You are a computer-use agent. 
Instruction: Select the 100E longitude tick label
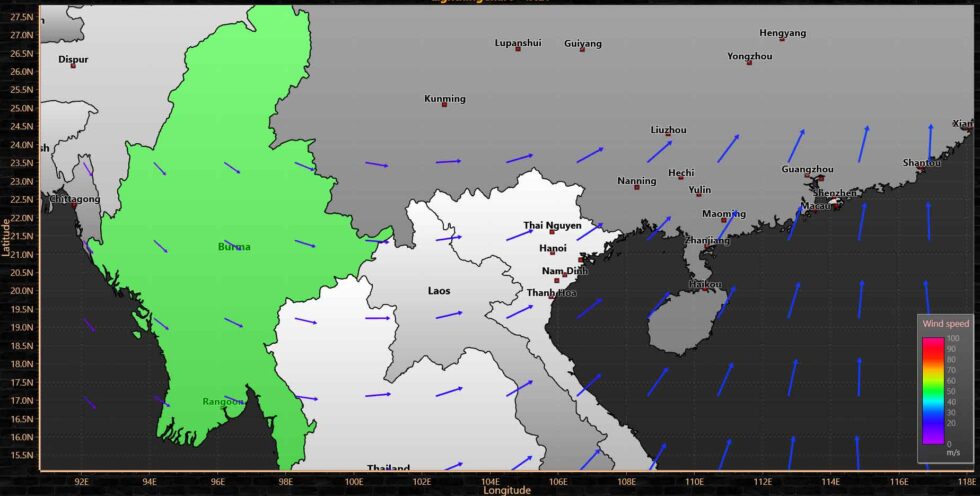point(354,481)
